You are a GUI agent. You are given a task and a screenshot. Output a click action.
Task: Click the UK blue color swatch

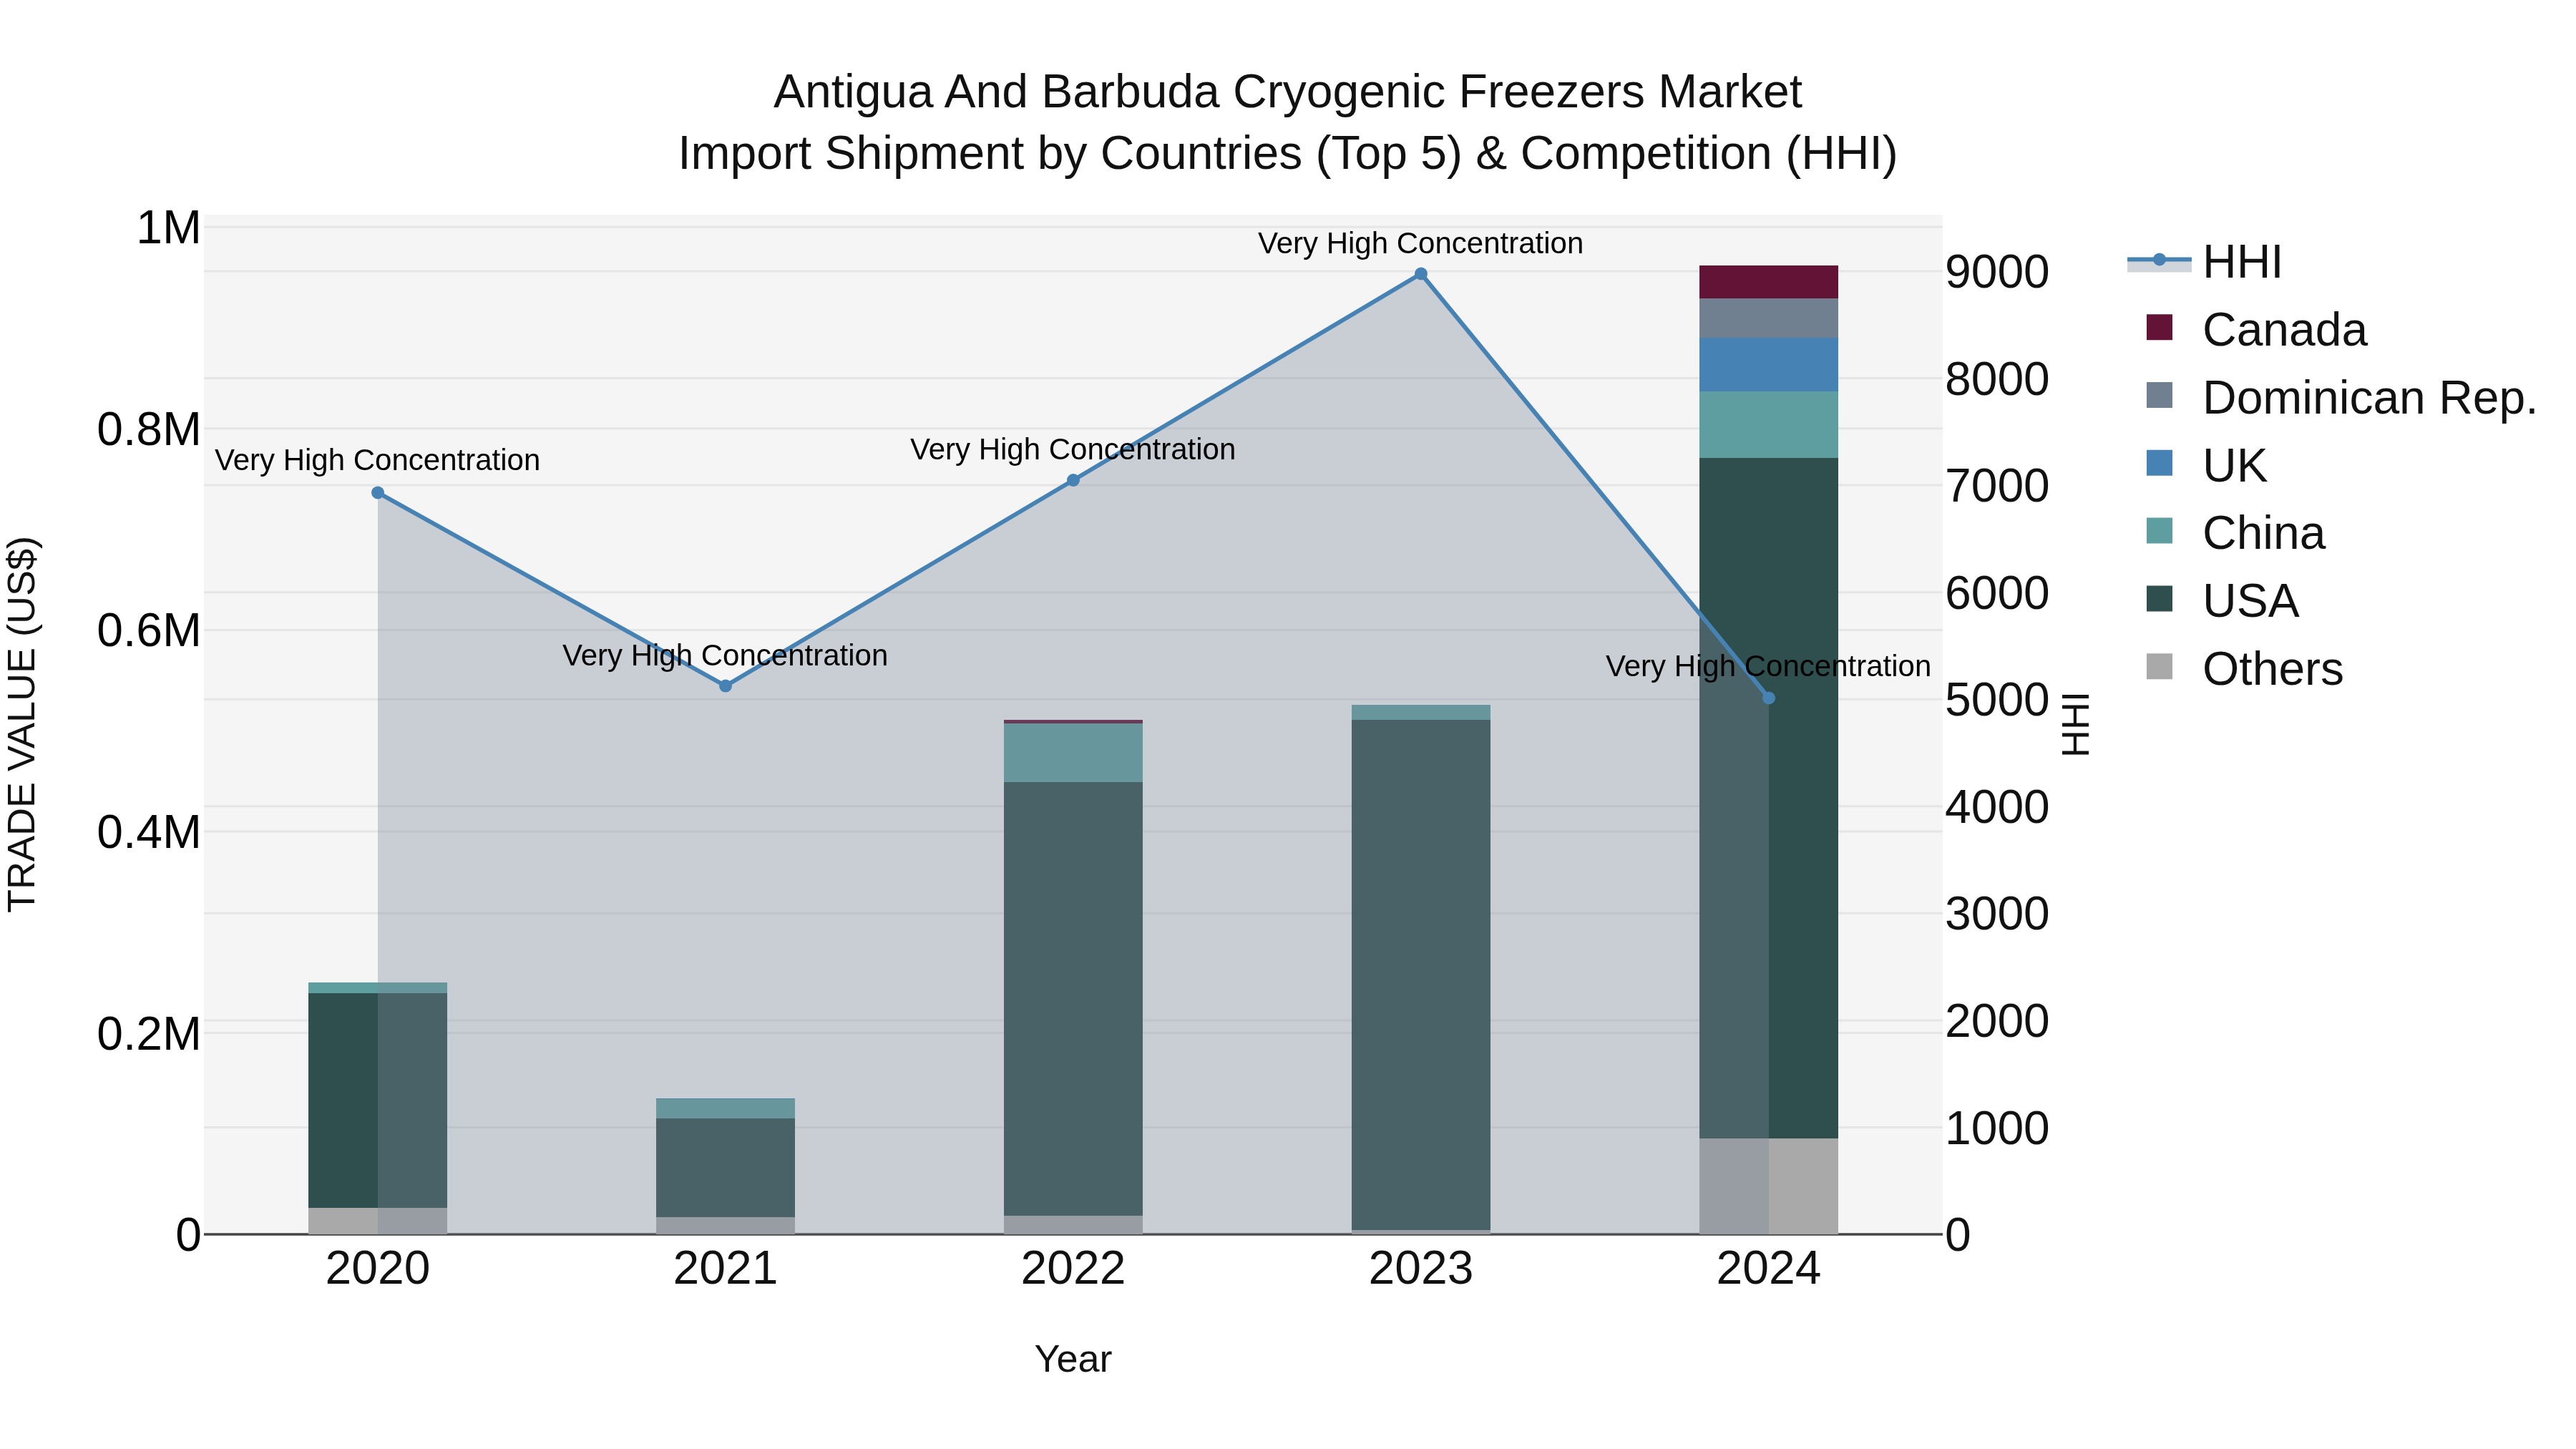(2160, 463)
